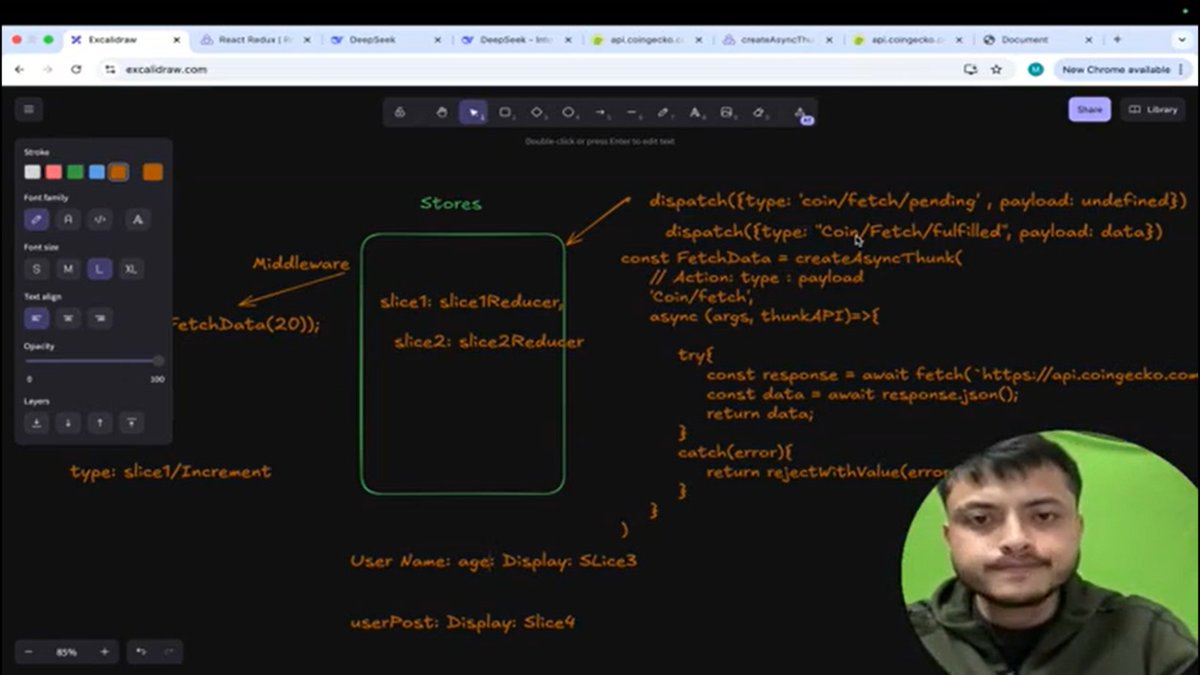Send selection backward one layer
1200x675 pixels.
click(x=68, y=423)
